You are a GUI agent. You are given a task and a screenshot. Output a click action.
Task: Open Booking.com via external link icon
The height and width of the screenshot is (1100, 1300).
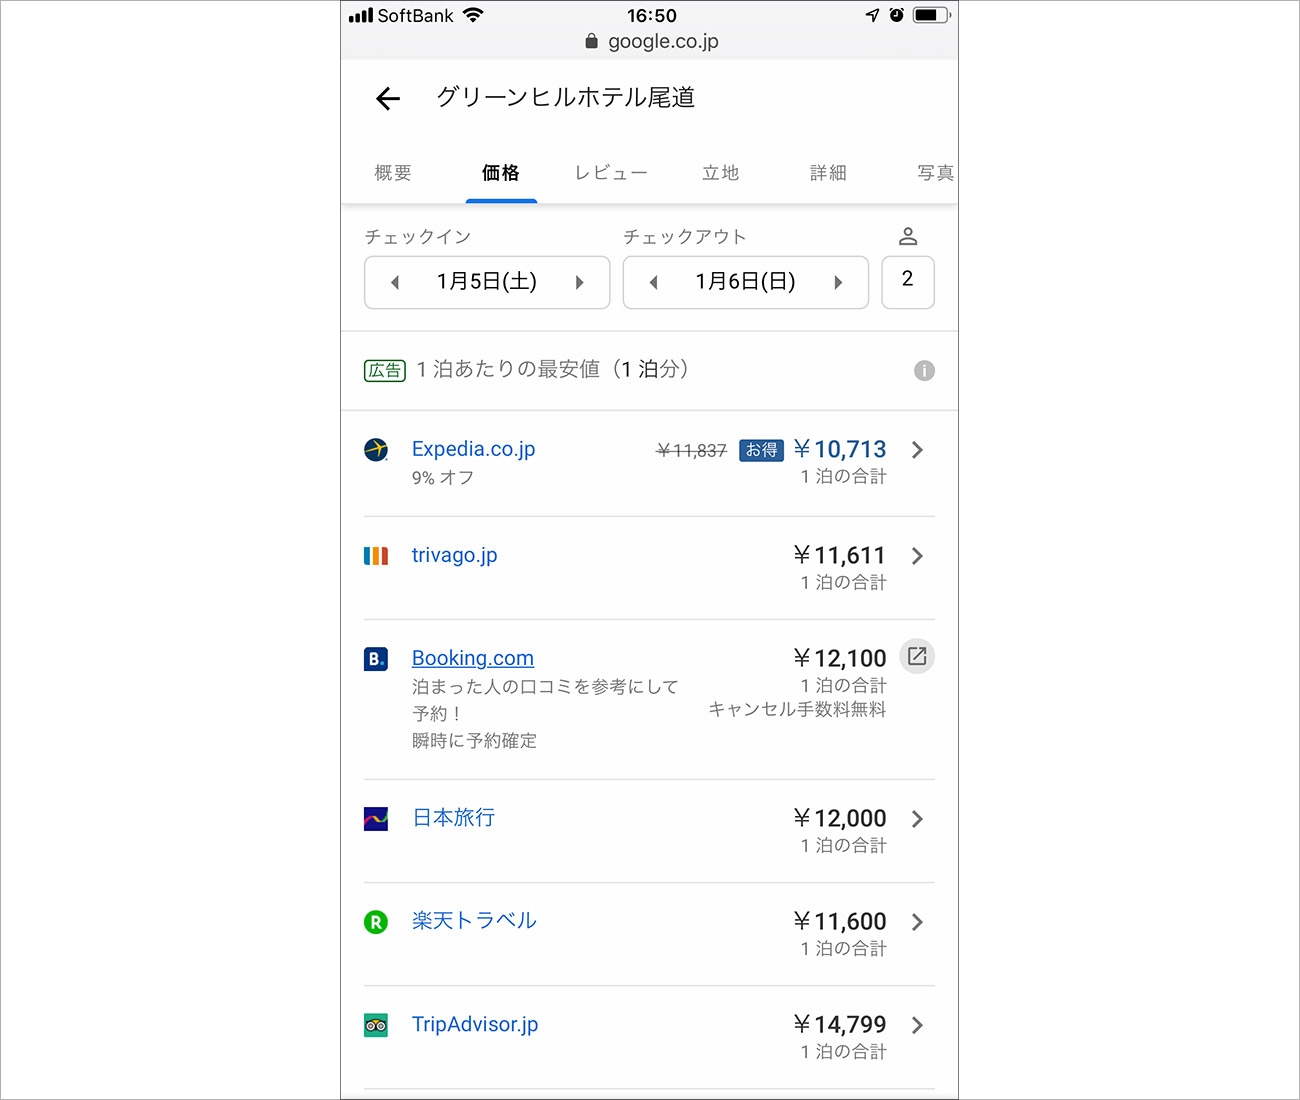917,657
